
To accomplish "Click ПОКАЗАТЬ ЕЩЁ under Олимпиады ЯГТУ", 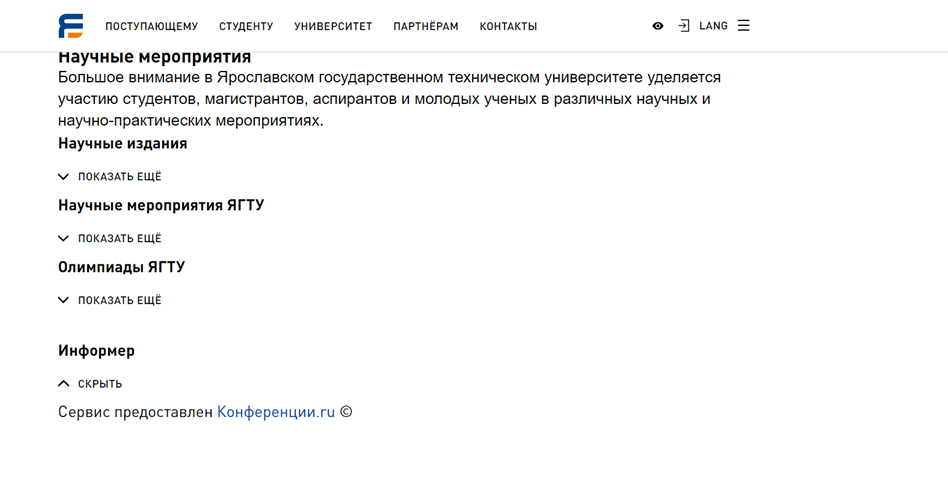I will click(120, 300).
